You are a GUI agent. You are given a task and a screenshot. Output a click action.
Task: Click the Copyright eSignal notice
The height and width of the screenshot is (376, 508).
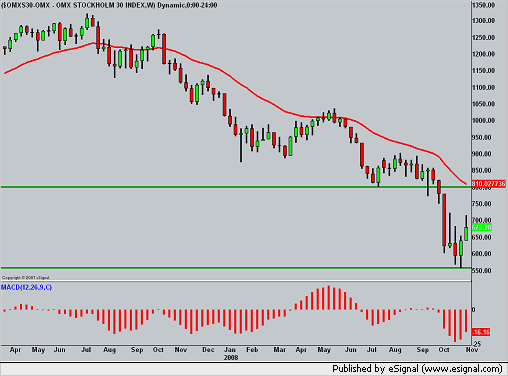(26, 278)
